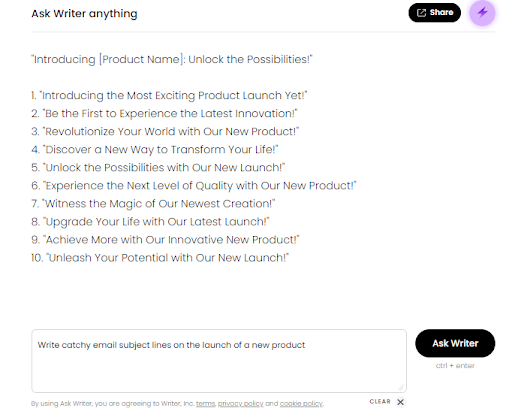This screenshot has height=411, width=512.
Task: Click the Share button
Action: (x=435, y=13)
